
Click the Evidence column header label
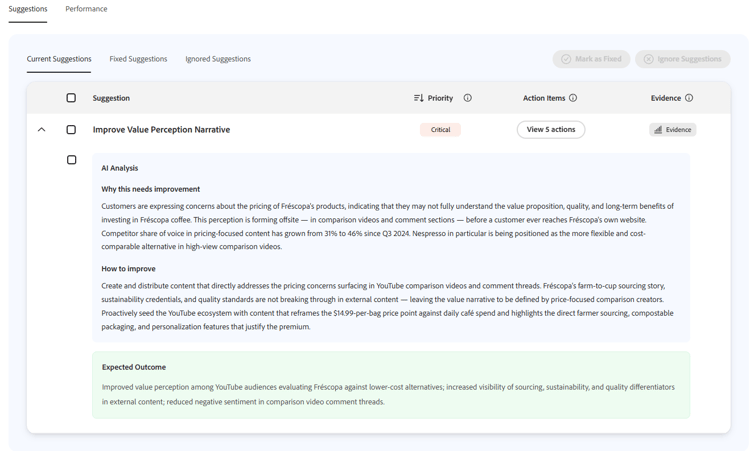pos(665,98)
